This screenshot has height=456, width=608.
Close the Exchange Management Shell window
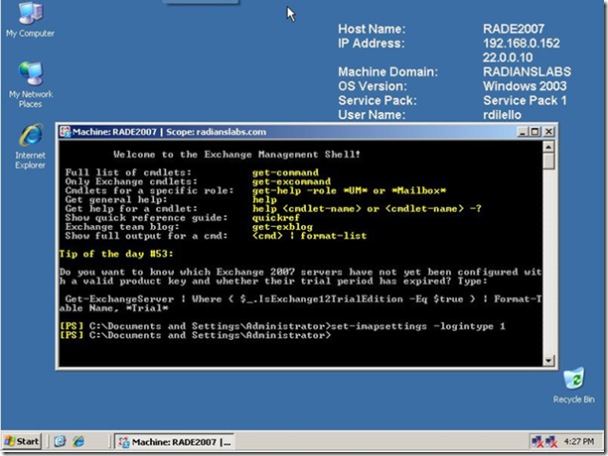point(547,132)
